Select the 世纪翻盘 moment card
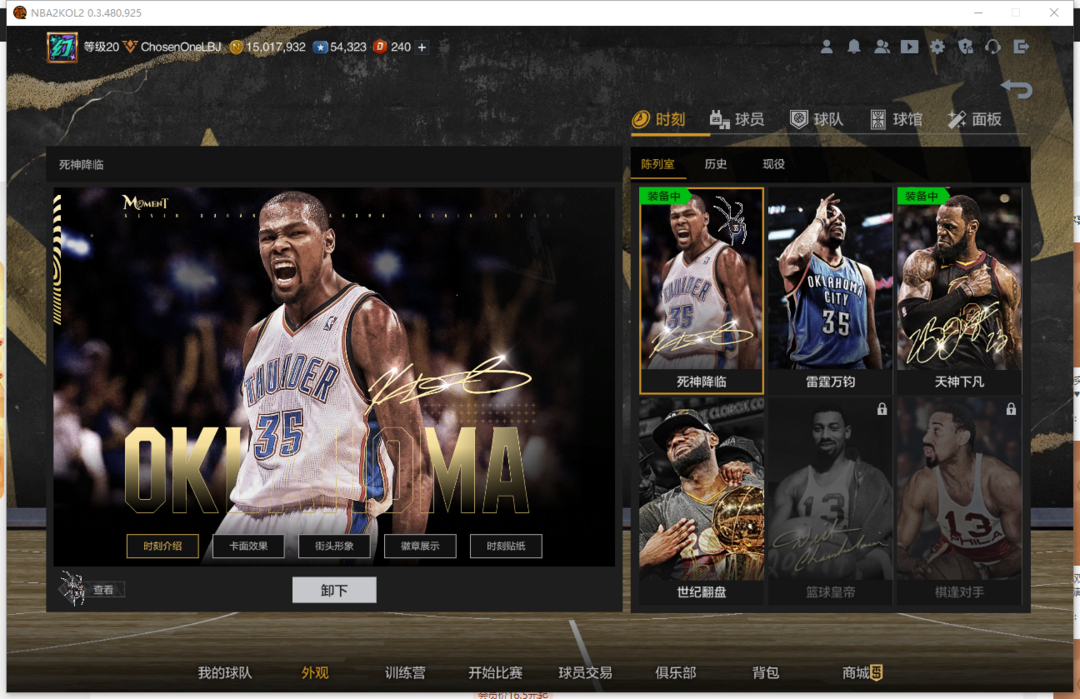The width and height of the screenshot is (1080, 699). pos(701,500)
